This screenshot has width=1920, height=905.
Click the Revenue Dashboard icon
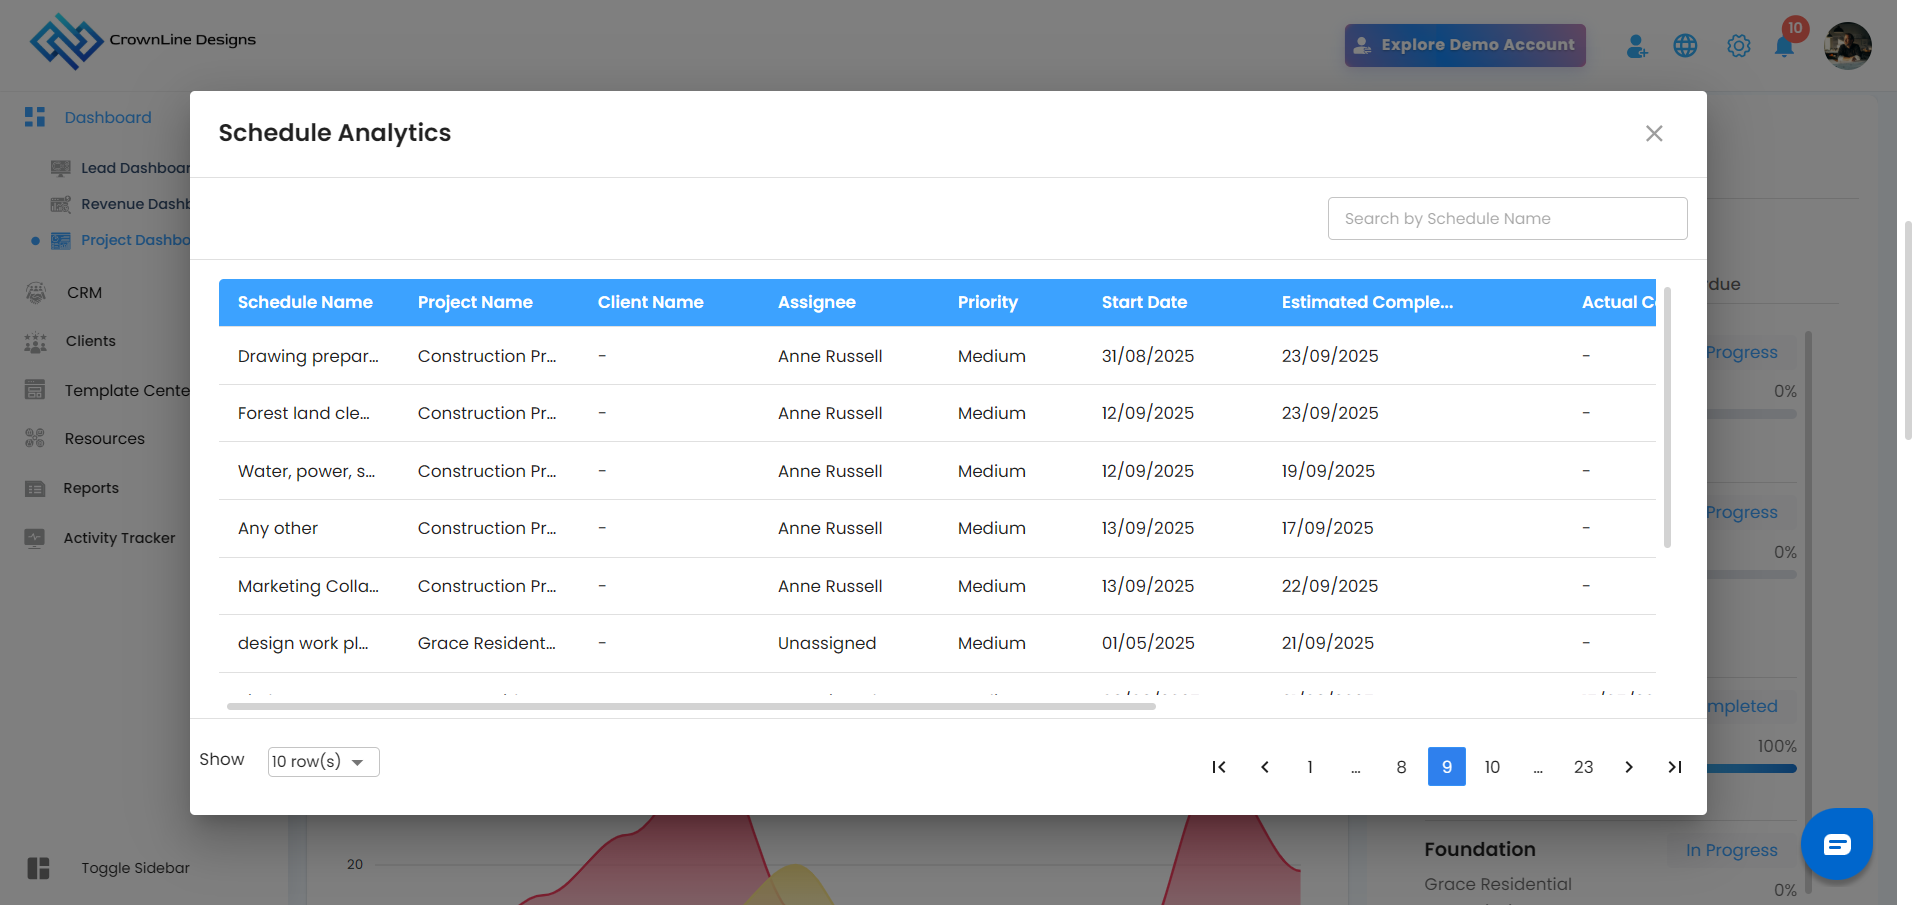61,204
